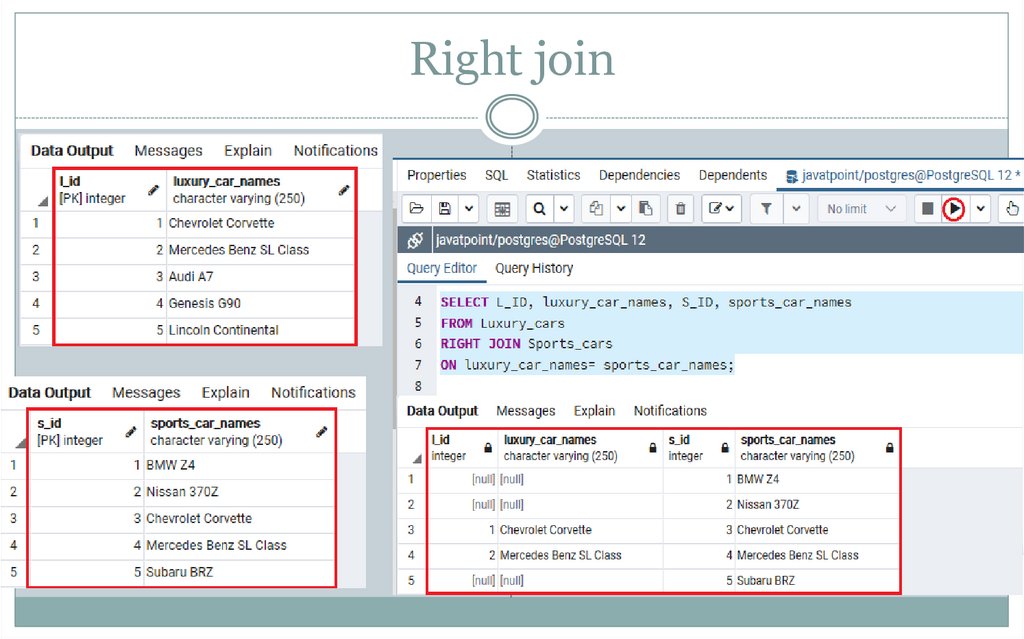Viewport: 1024px width, 639px height.
Task: Expand the Edit pencil dropdown
Action: 721,209
